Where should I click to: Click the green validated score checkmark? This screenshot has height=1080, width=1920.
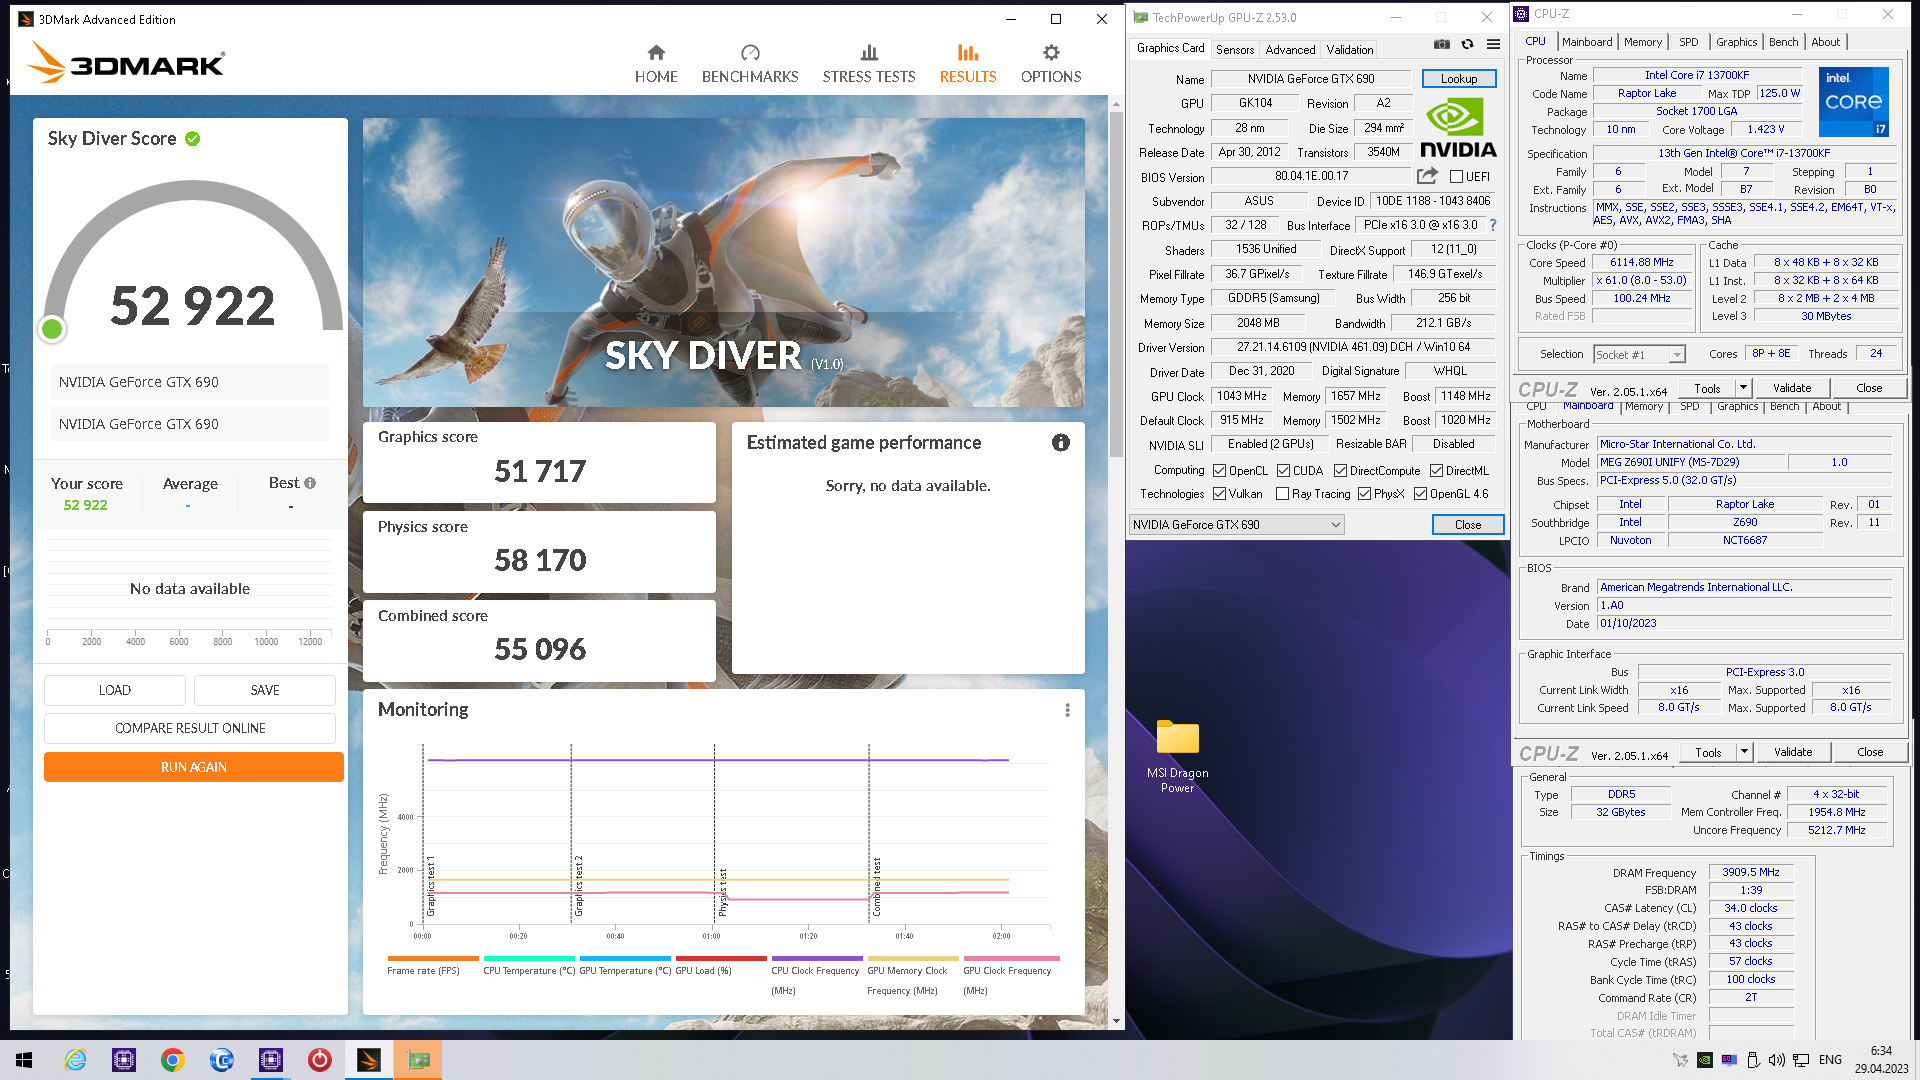click(192, 139)
